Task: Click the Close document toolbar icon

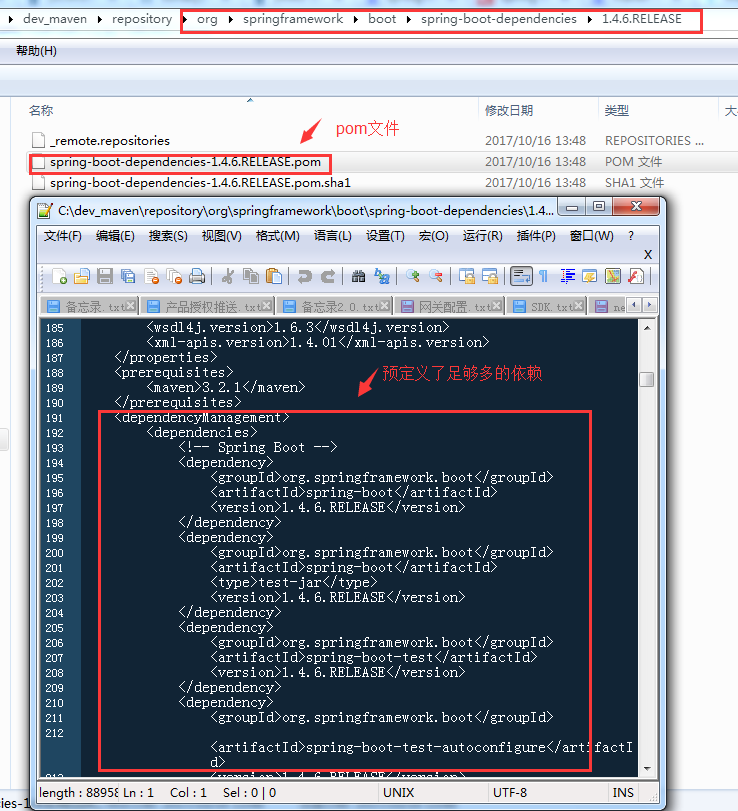Action: [151, 277]
